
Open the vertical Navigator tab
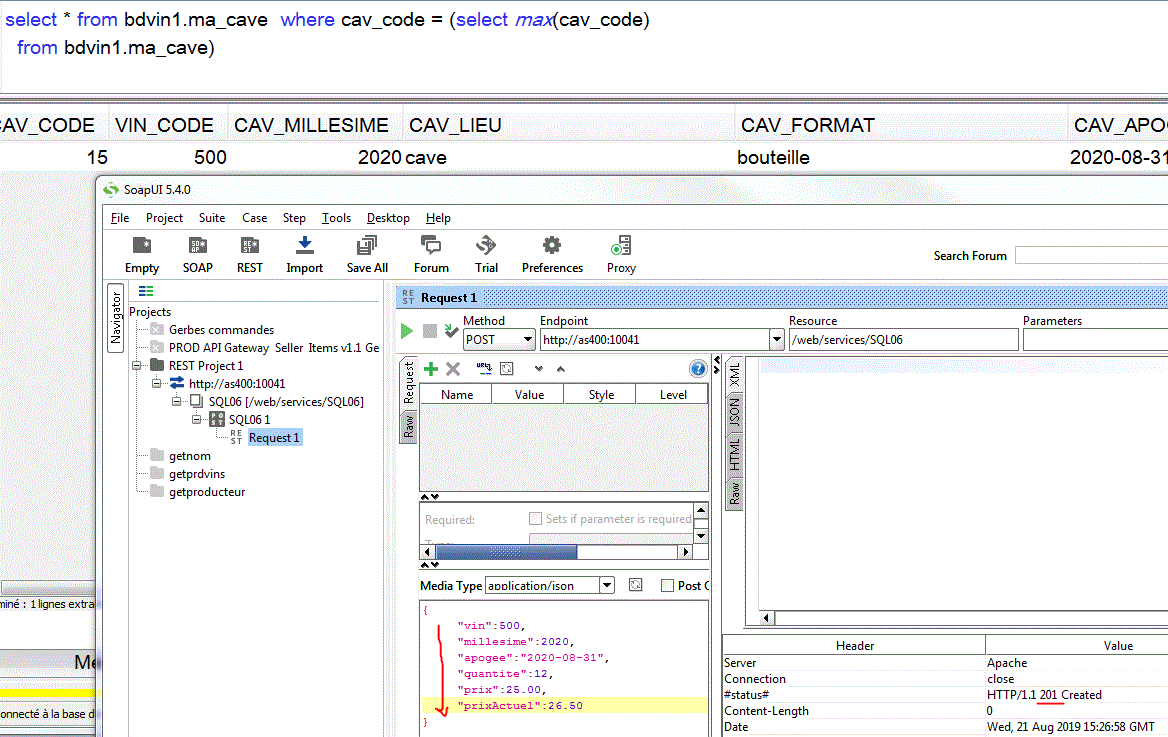[115, 318]
